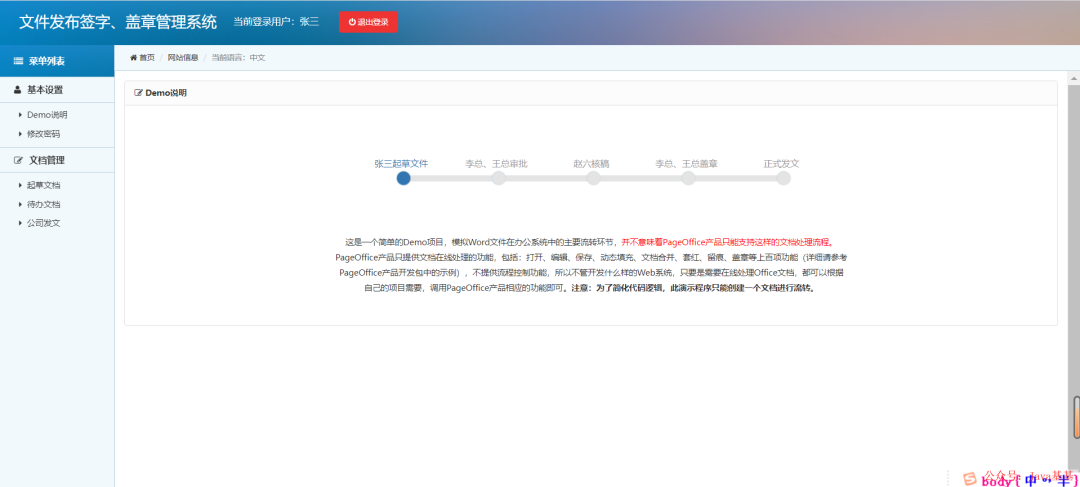Open the 待办文档 sidebar item
Image resolution: width=1080 pixels, height=487 pixels.
click(43, 205)
